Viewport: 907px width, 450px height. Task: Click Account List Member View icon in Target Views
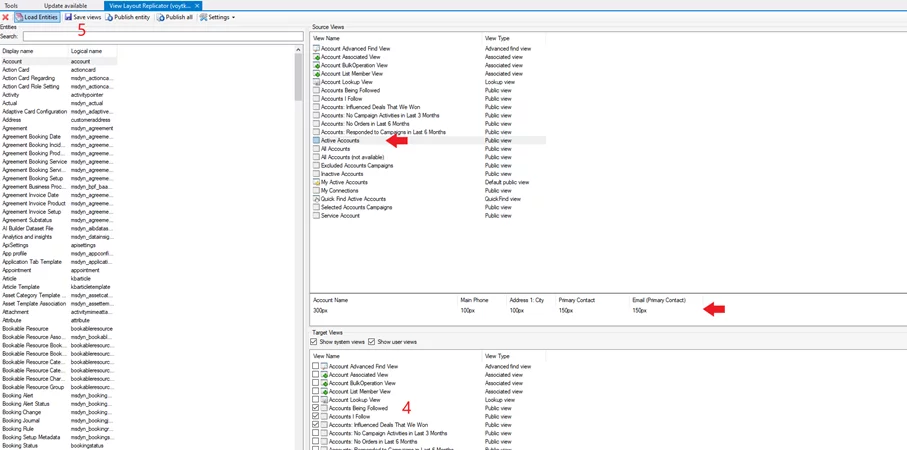pos(324,392)
